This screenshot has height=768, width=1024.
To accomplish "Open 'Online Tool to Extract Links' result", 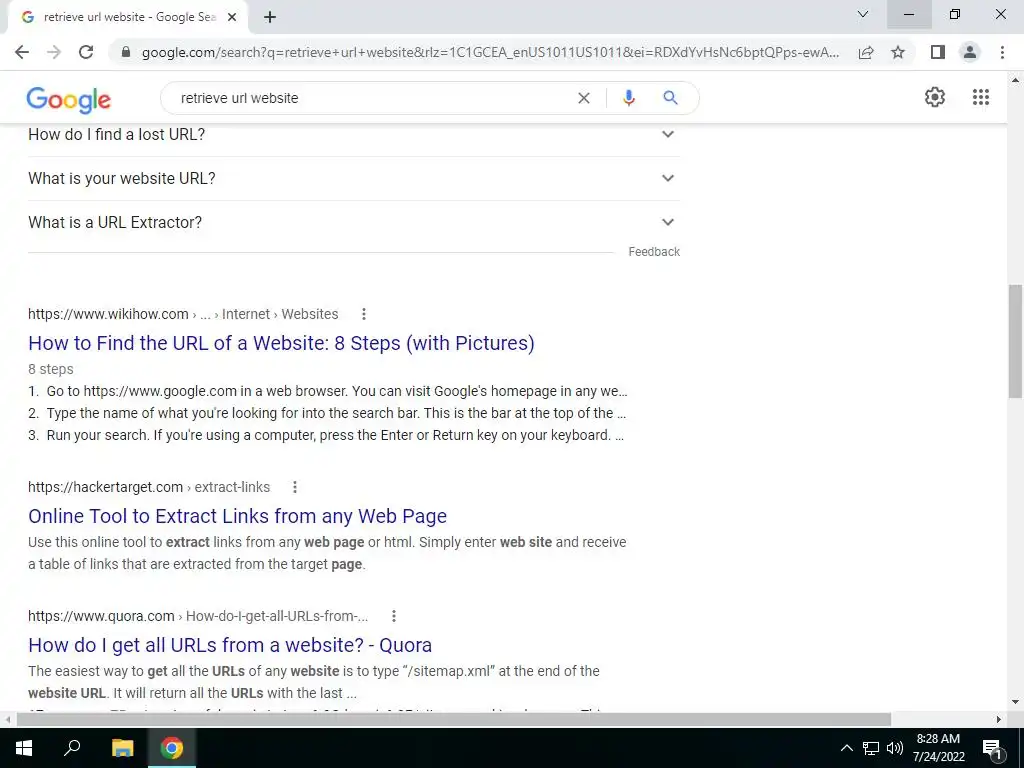I will pyautogui.click(x=238, y=516).
